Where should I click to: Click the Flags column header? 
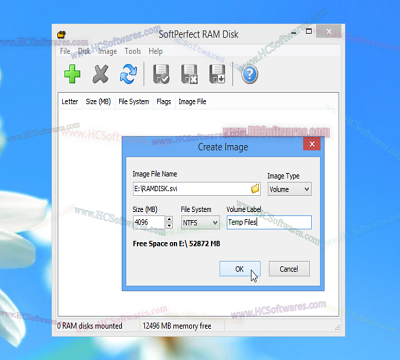(164, 102)
